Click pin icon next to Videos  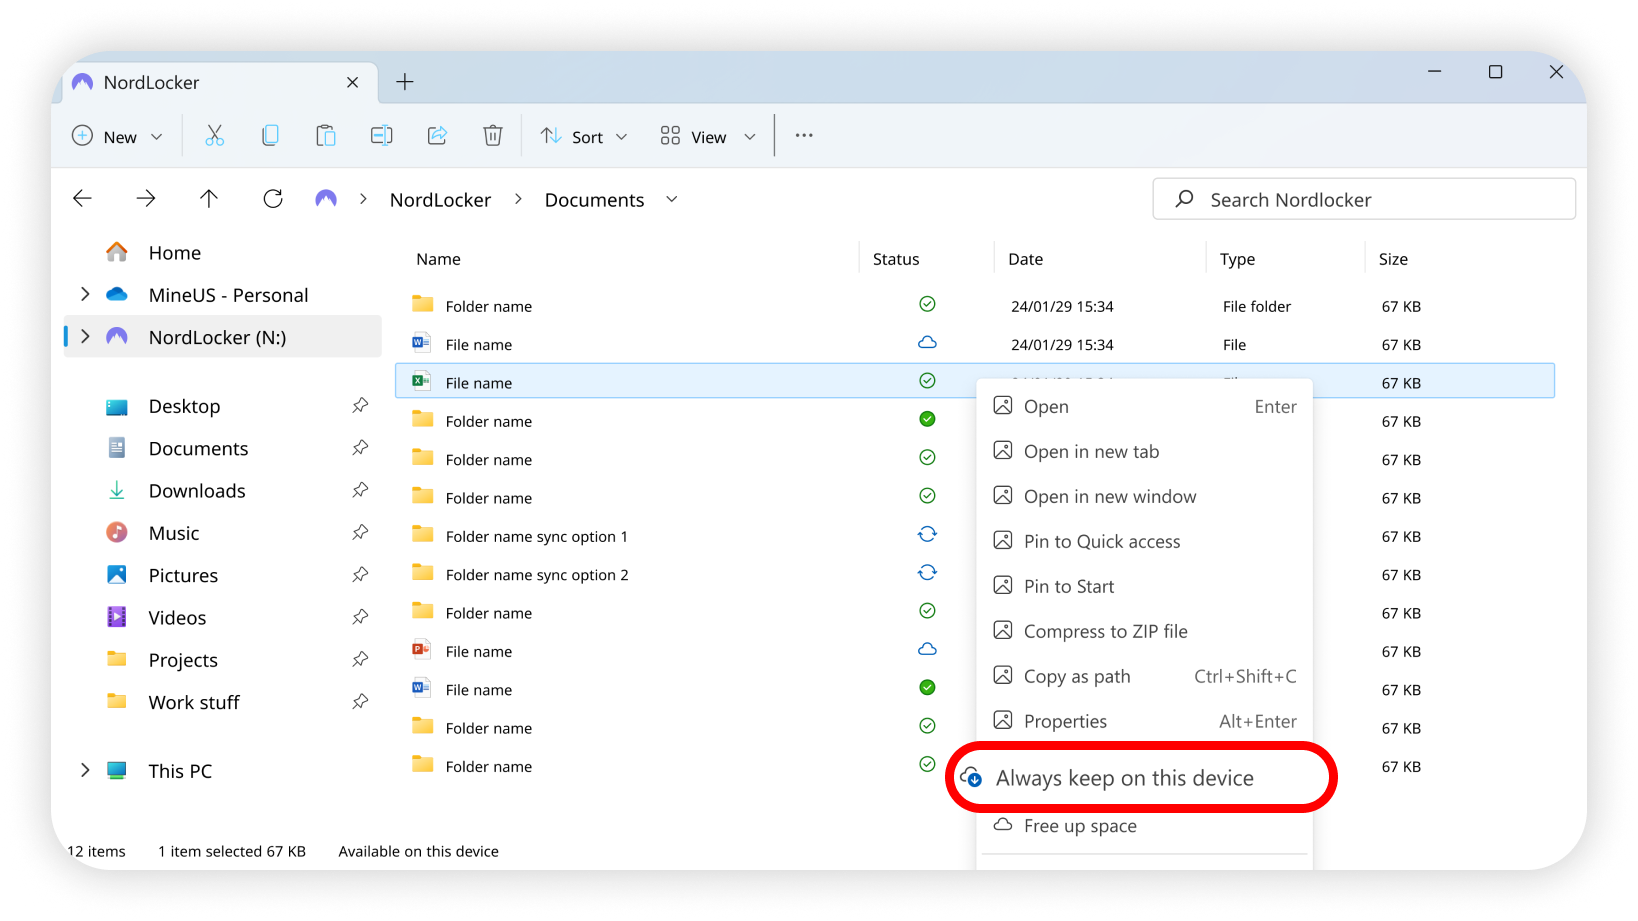pyautogui.click(x=360, y=617)
